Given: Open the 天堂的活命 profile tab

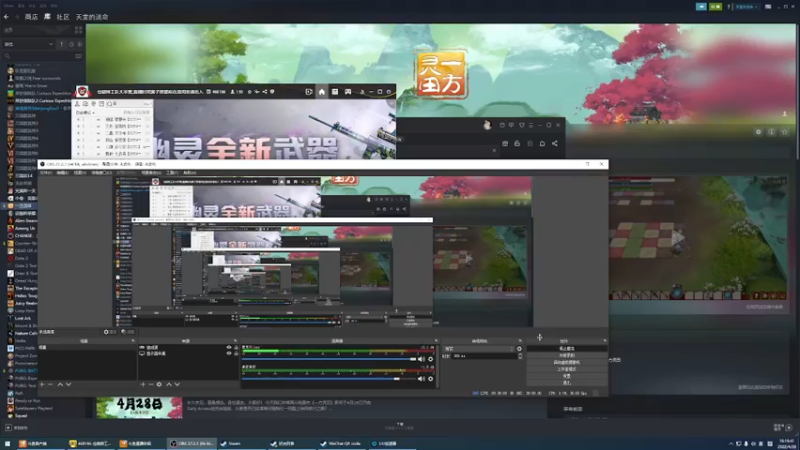Looking at the screenshot, I should (x=92, y=17).
